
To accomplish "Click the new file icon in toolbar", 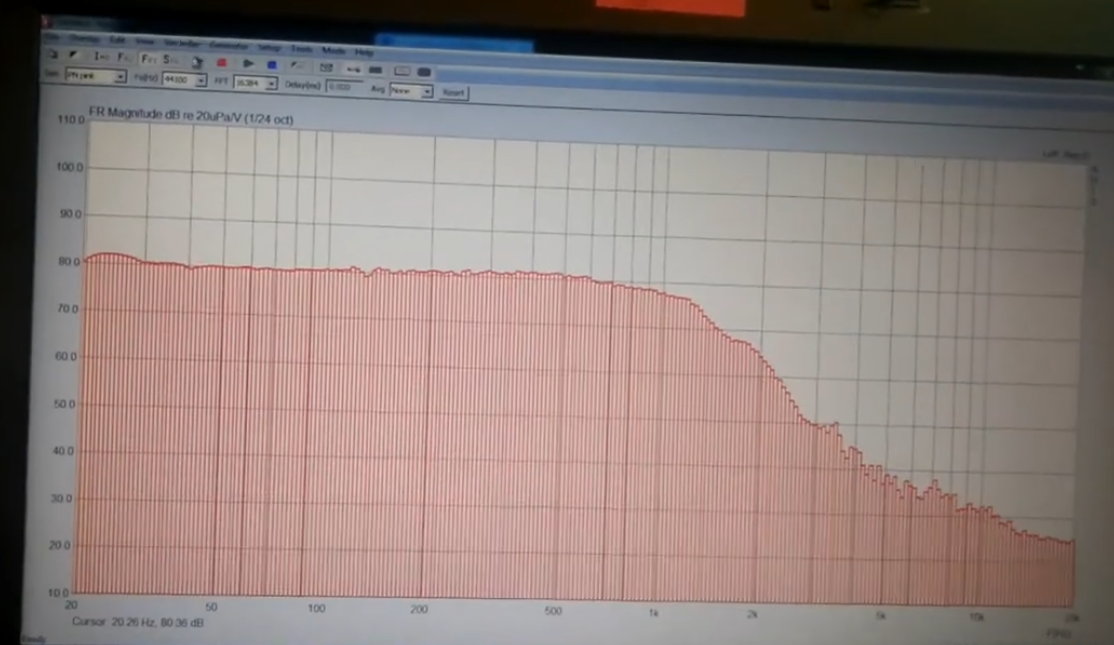I will pyautogui.click(x=53, y=54).
